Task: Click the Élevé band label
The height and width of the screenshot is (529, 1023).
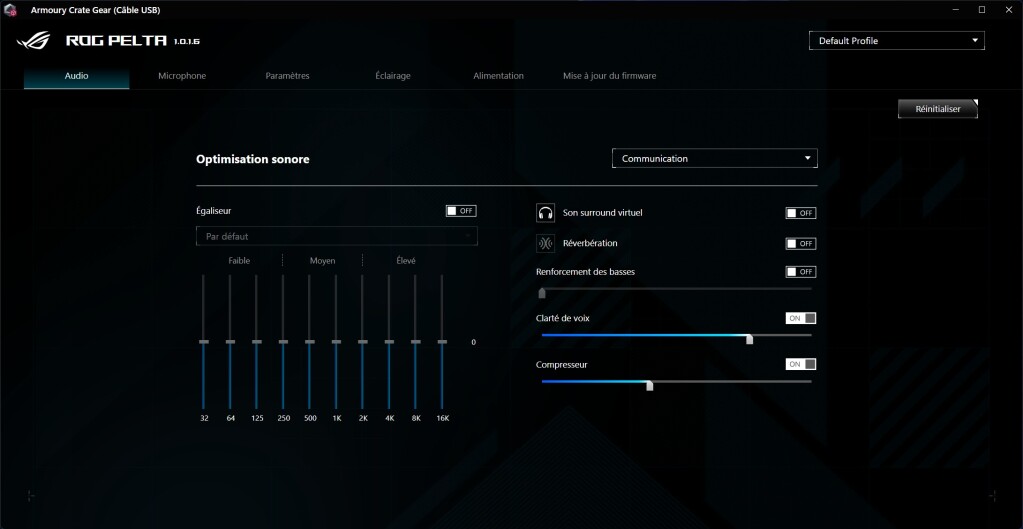Action: tap(405, 260)
